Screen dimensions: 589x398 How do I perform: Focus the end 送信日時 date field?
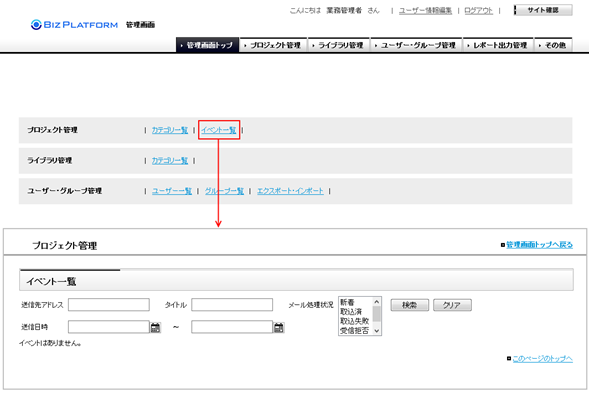click(x=232, y=327)
